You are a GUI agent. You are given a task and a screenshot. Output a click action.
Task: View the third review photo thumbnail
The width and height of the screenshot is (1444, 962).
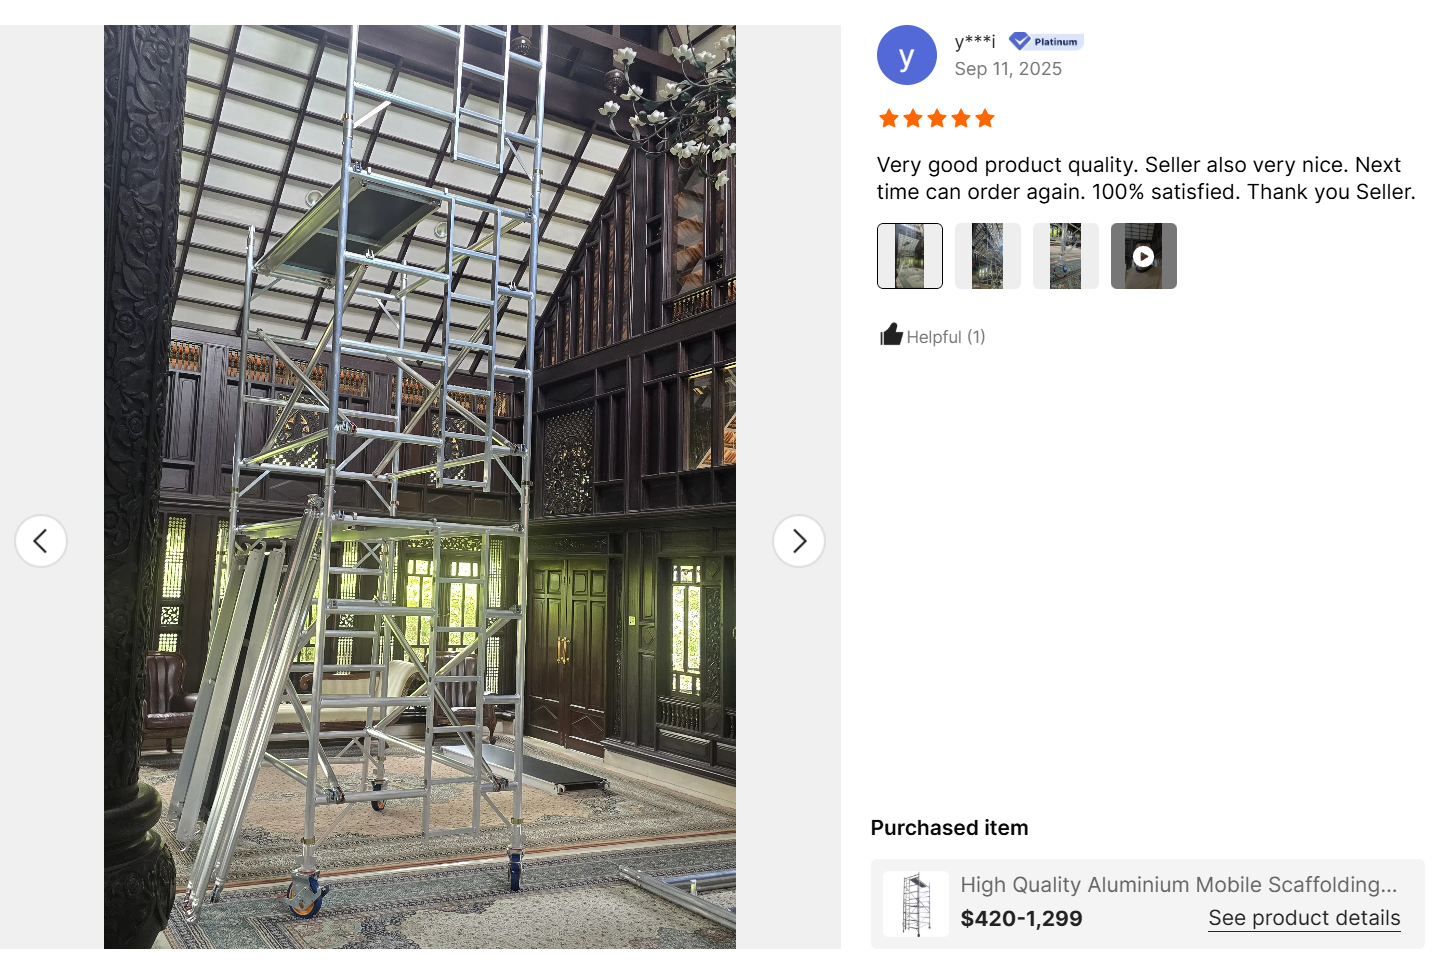click(x=1065, y=256)
